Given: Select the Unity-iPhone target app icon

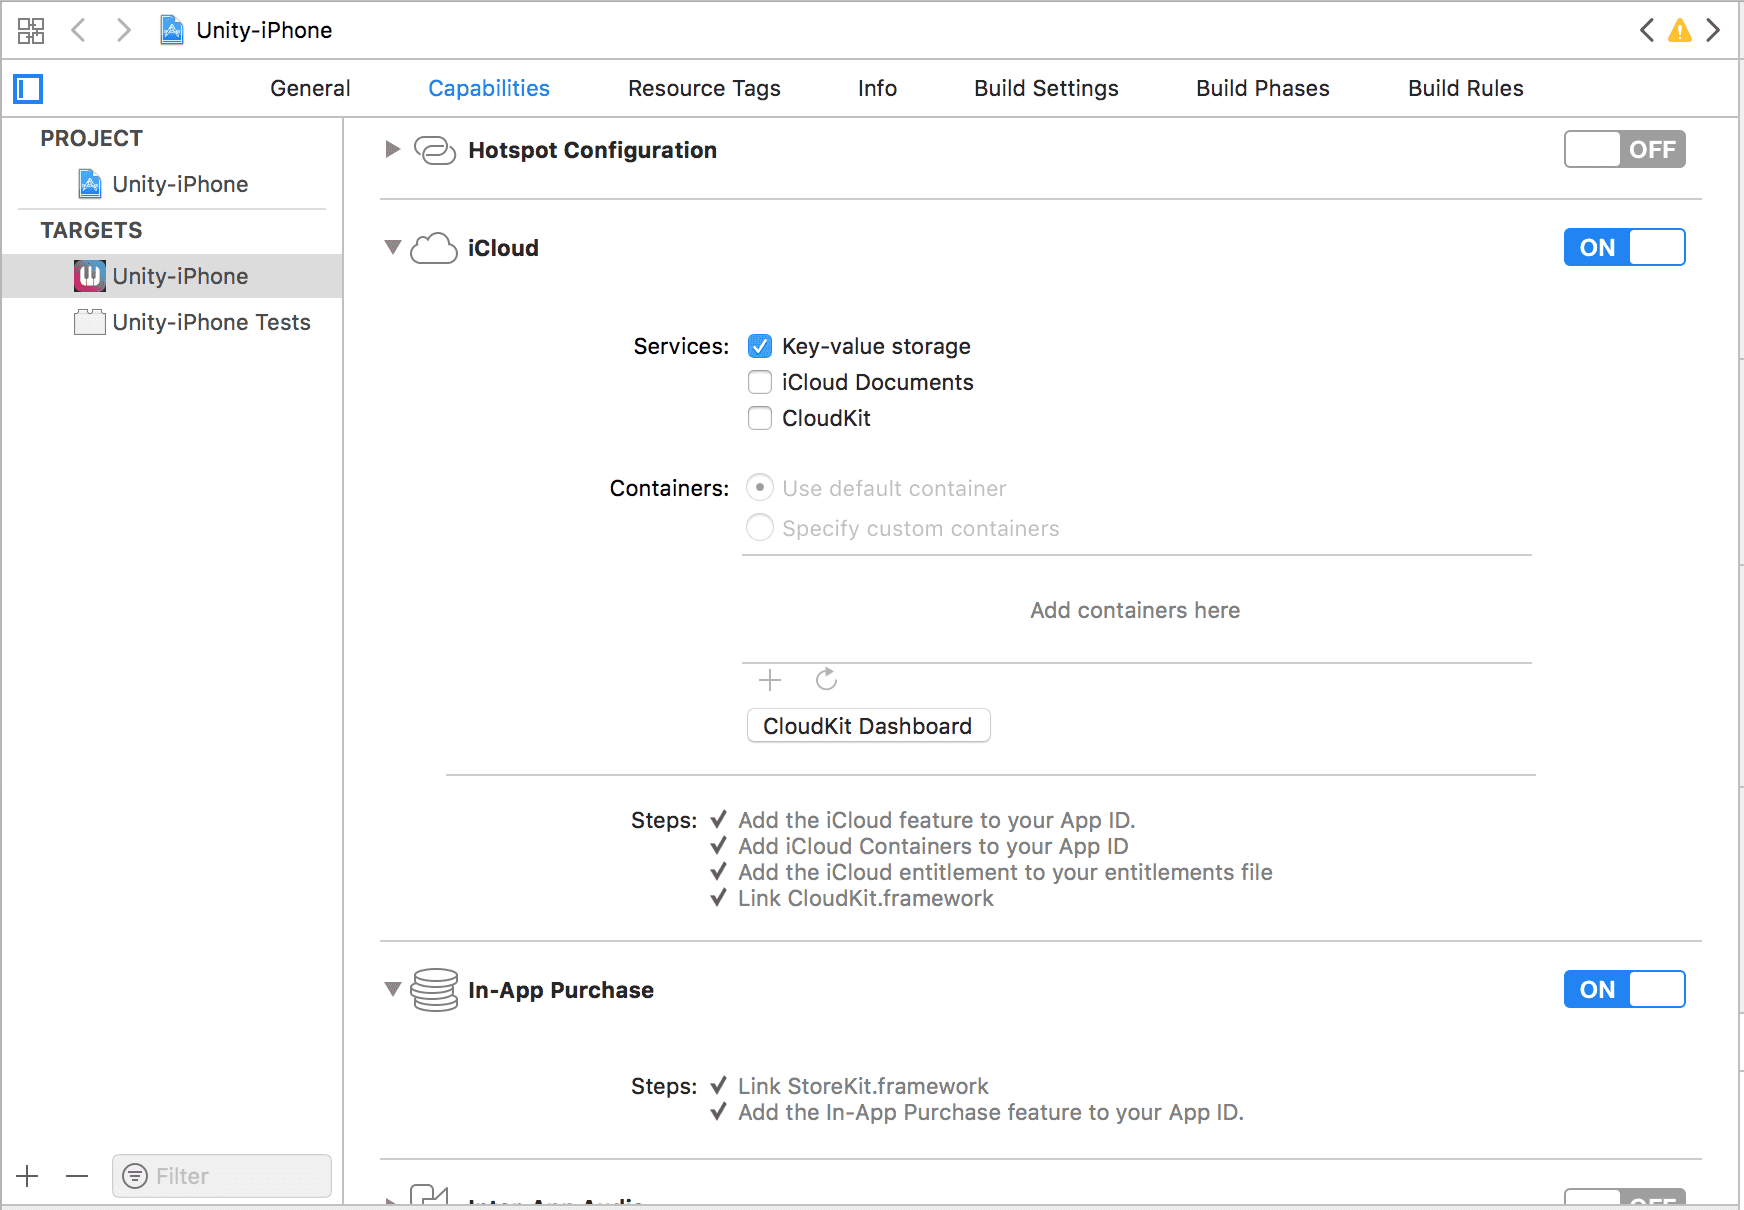Looking at the screenshot, I should tap(90, 276).
